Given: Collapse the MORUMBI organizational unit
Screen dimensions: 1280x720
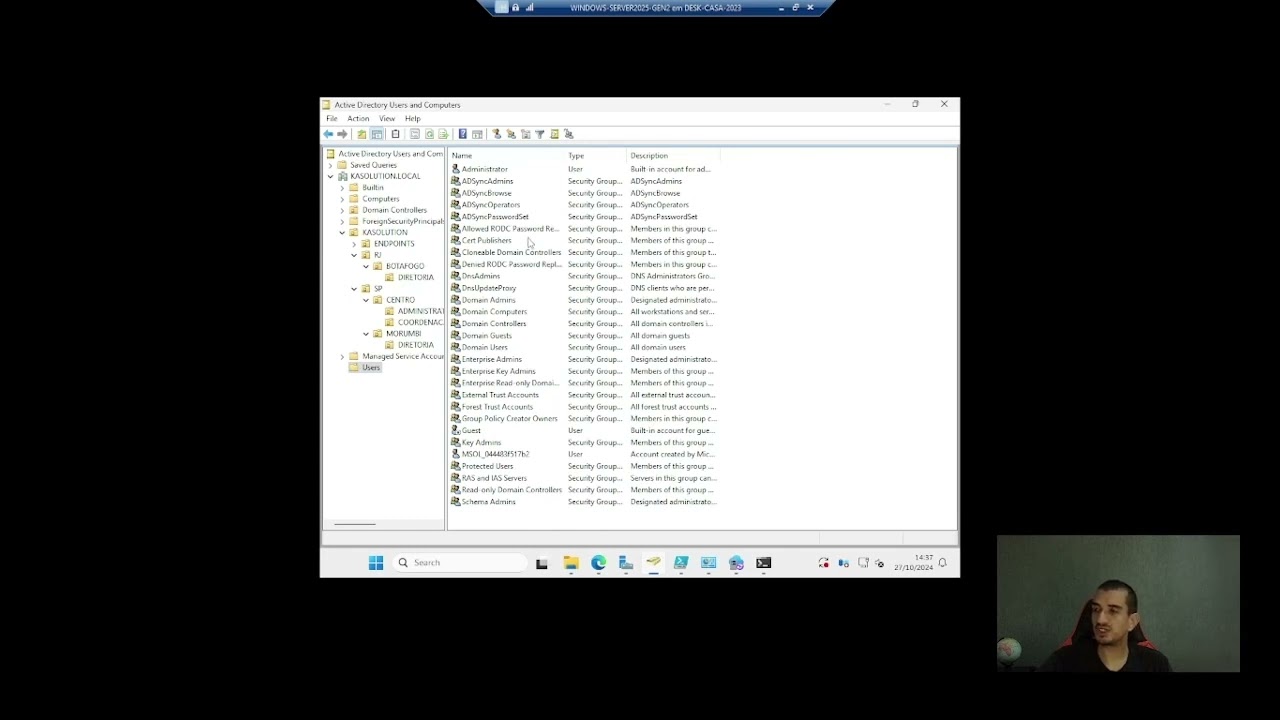Looking at the screenshot, I should 366,334.
